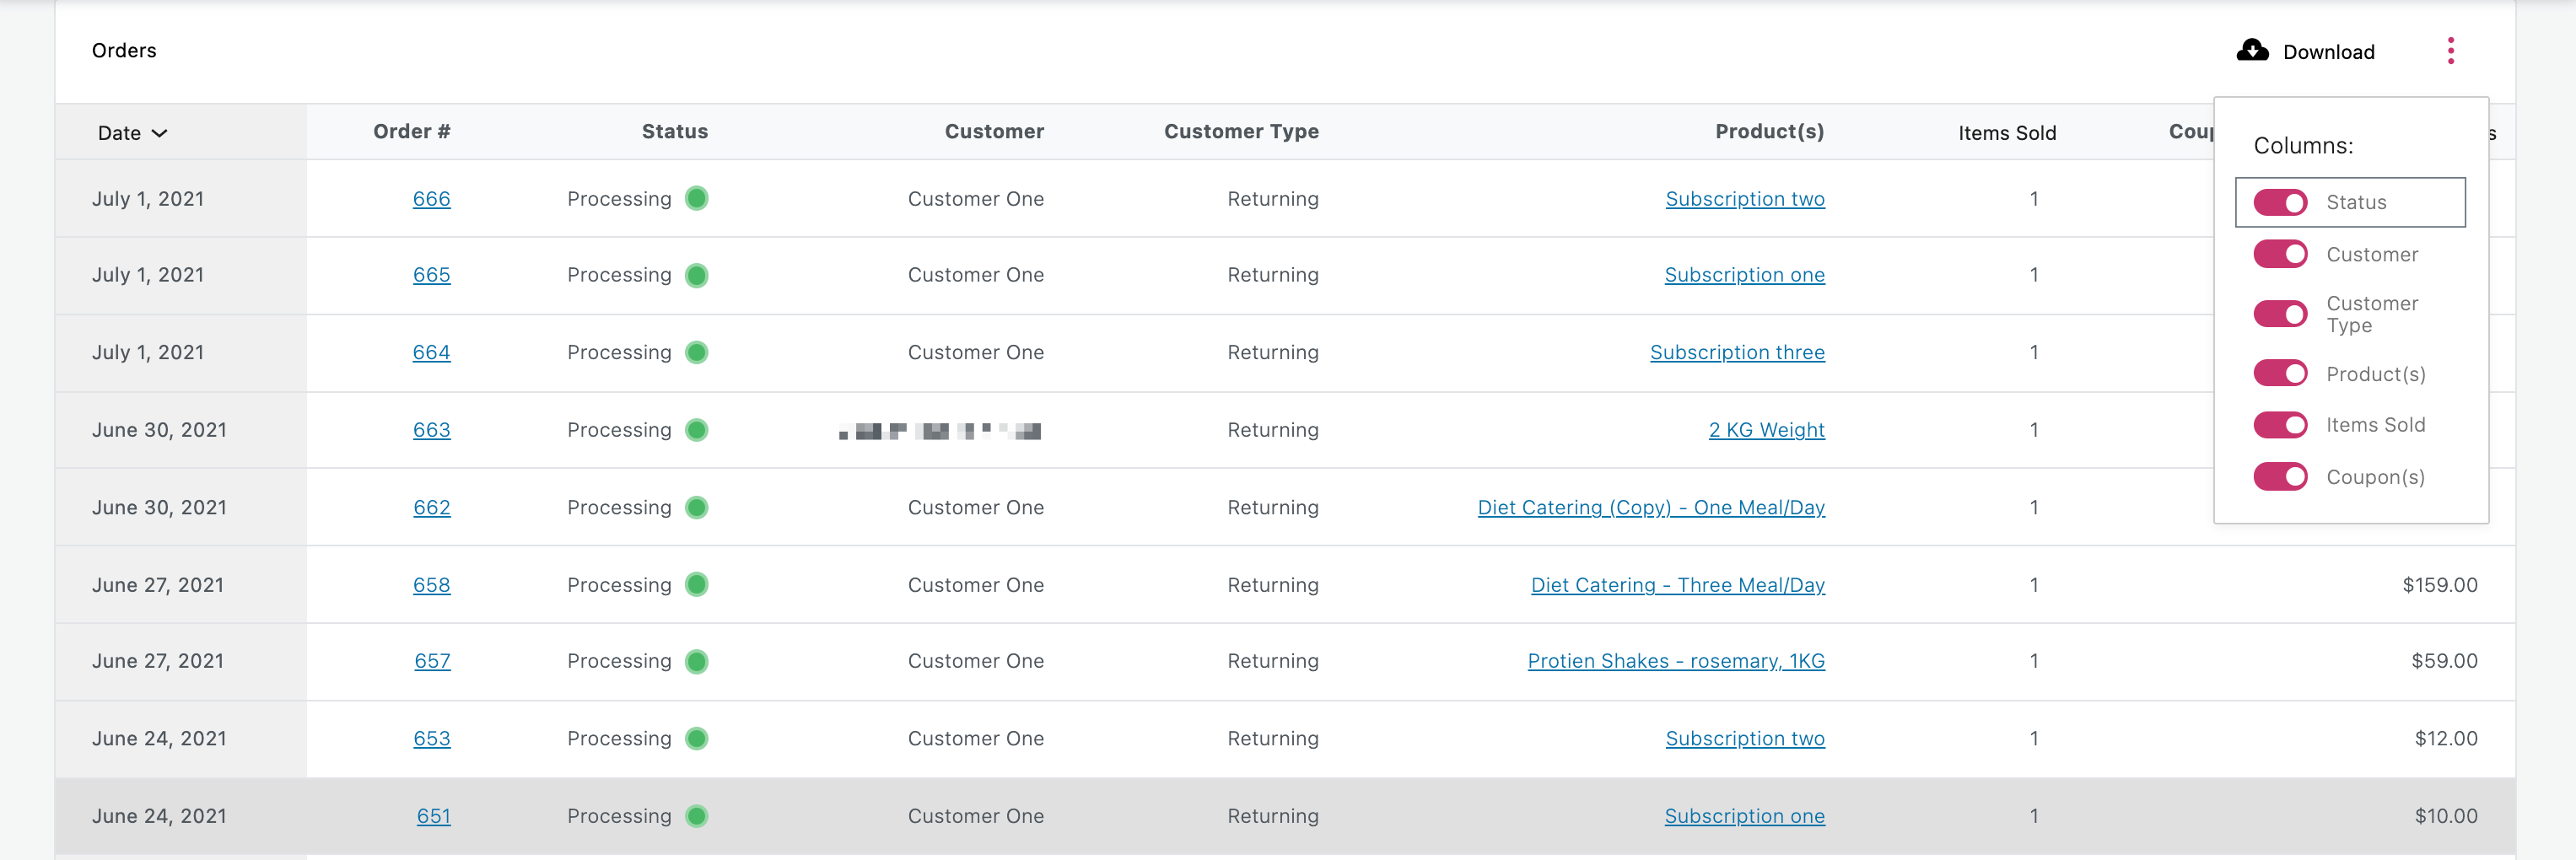Toggle Product(s) column in Columns menu

(2280, 374)
